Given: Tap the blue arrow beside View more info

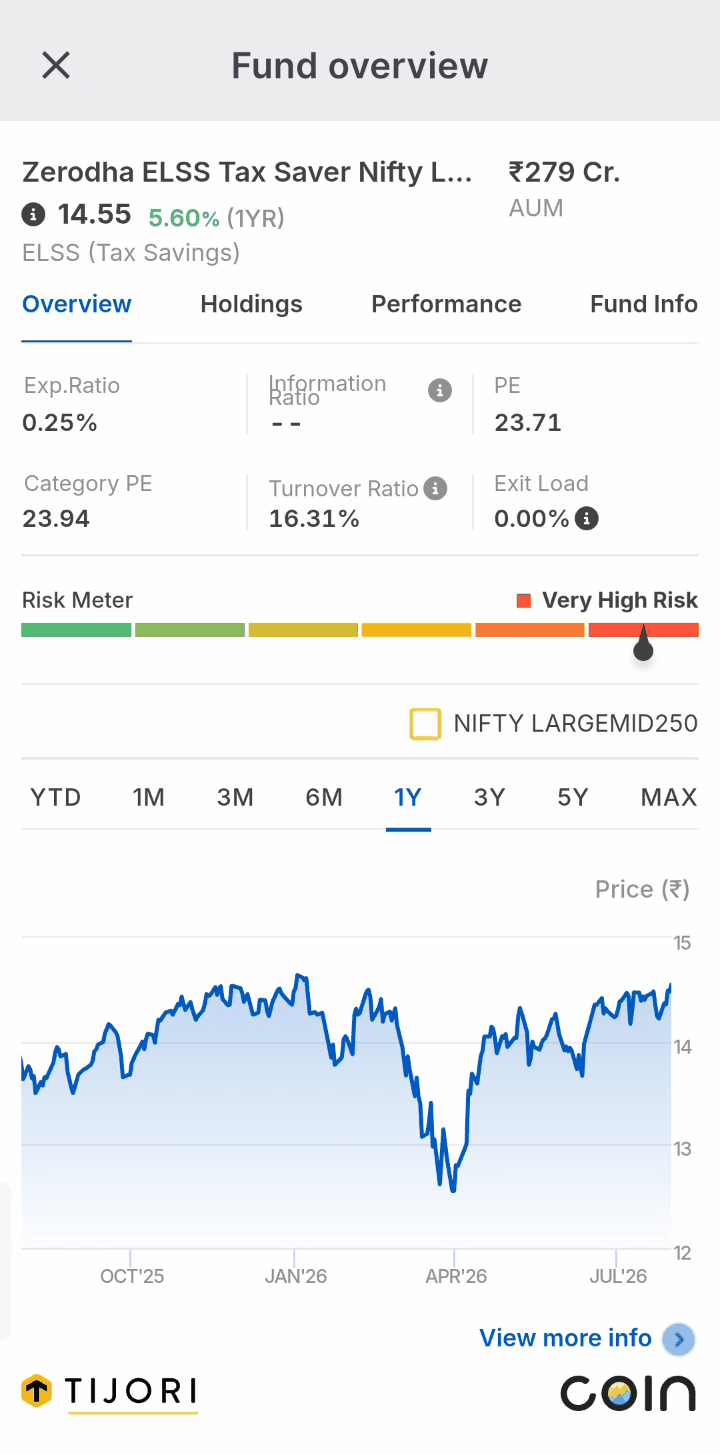Looking at the screenshot, I should (x=679, y=1339).
